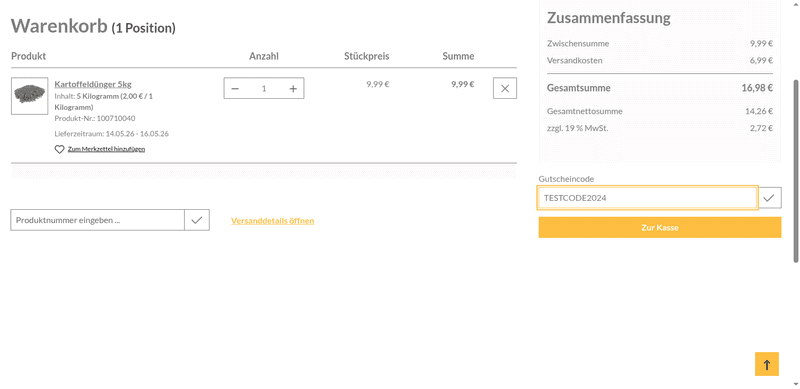Click the Versandkosten value 6,99 €
800x389 pixels.
click(x=761, y=60)
